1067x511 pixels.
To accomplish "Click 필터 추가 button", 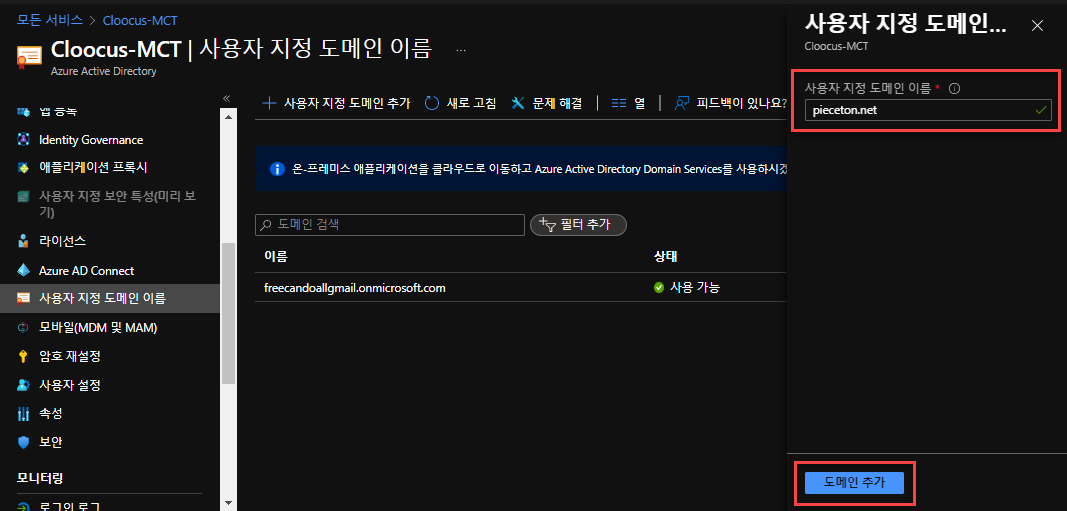I will [578, 225].
